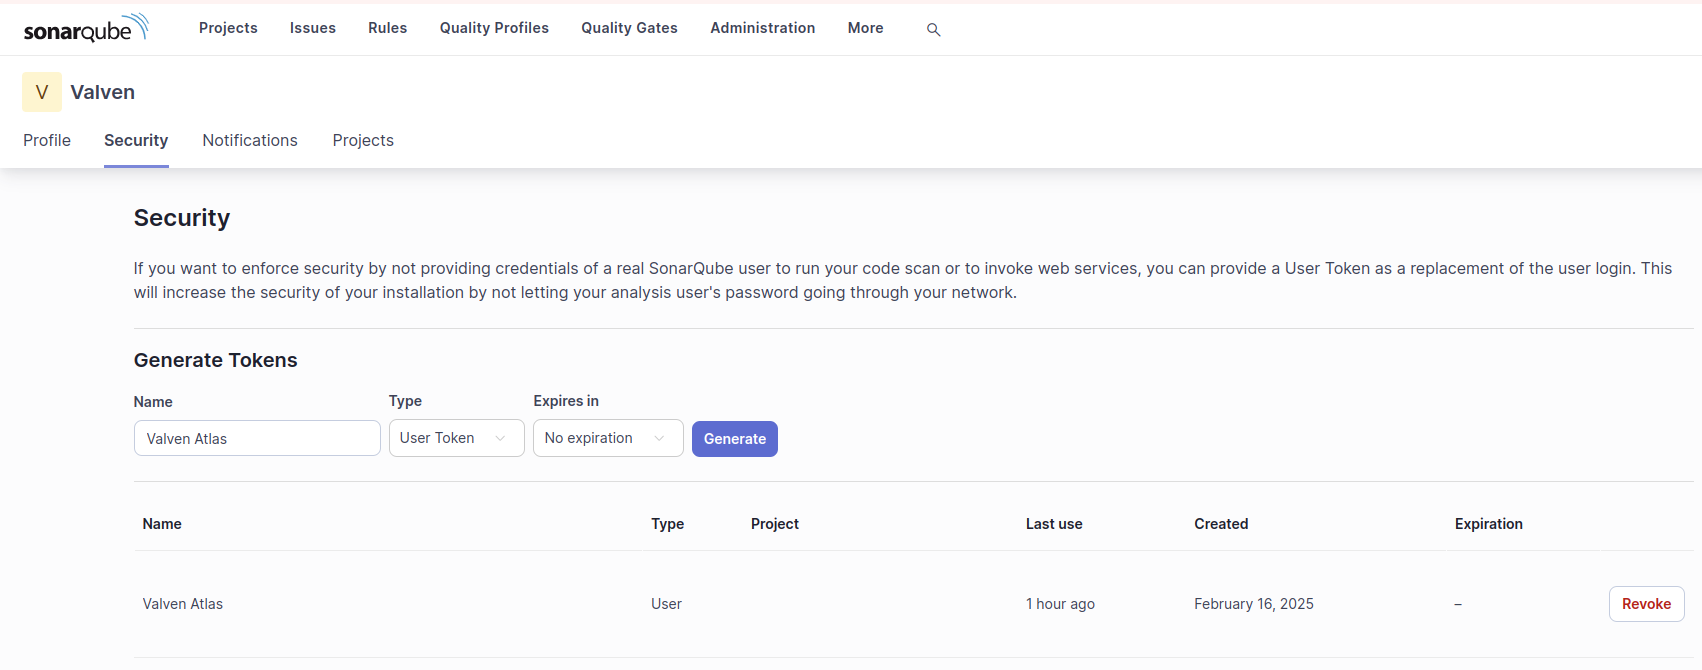Open the search magnifier icon

click(933, 30)
